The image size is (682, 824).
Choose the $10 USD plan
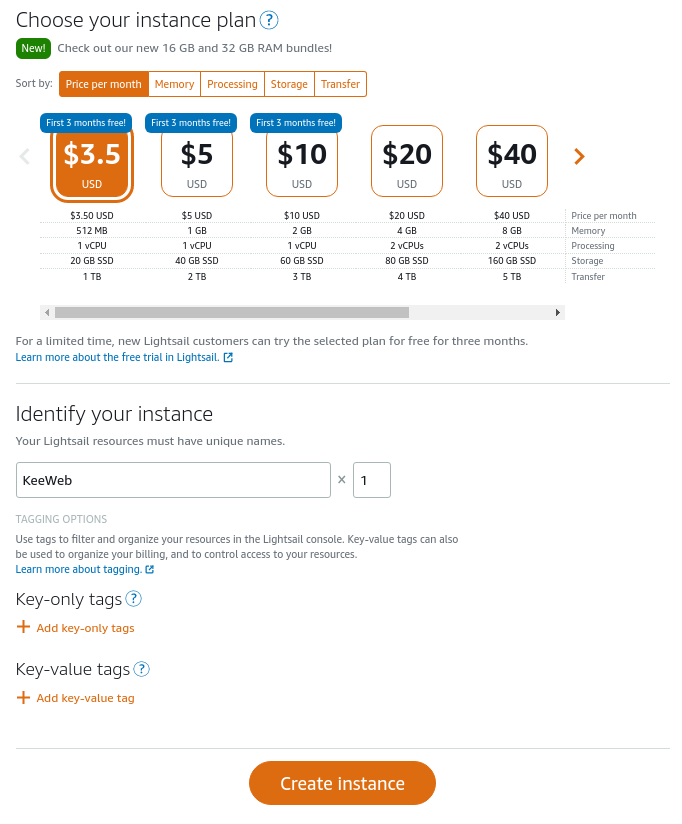pos(302,160)
